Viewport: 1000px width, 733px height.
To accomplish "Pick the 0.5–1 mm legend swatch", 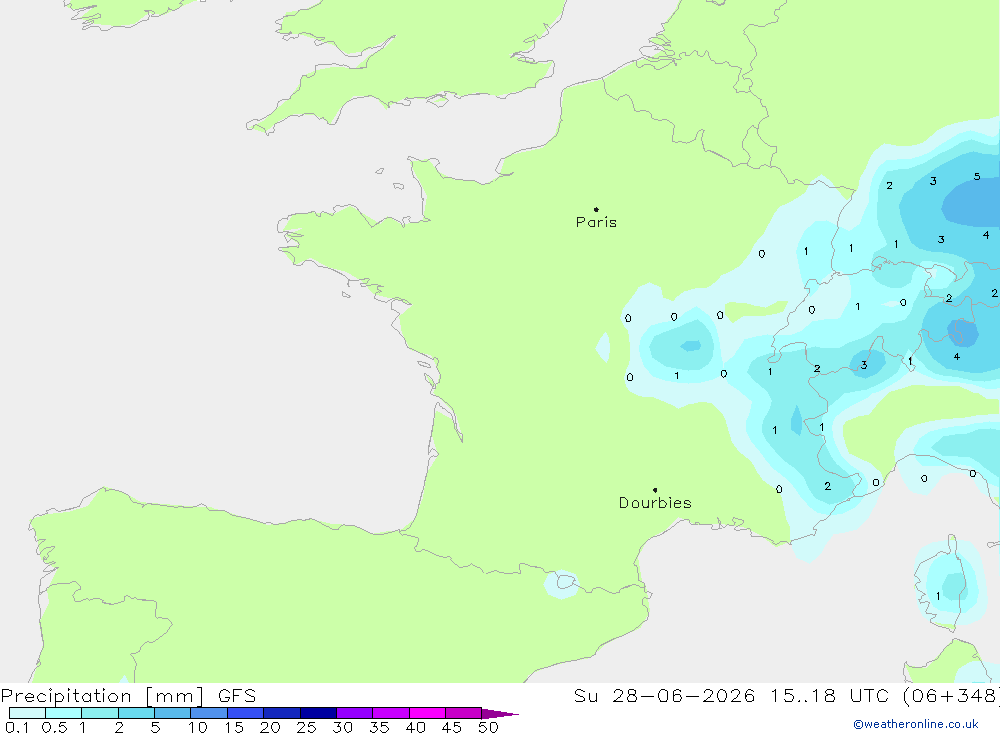I will click(x=64, y=713).
